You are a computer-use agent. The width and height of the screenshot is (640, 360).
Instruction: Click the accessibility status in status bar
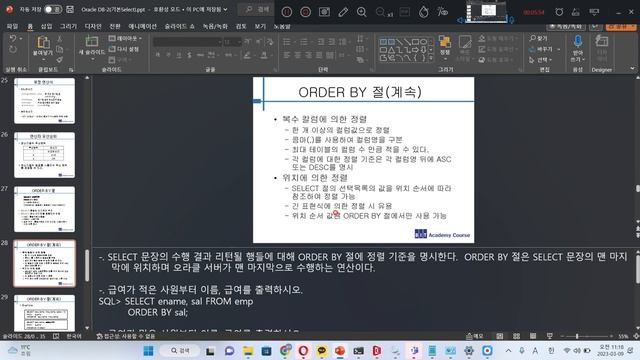click(x=125, y=336)
